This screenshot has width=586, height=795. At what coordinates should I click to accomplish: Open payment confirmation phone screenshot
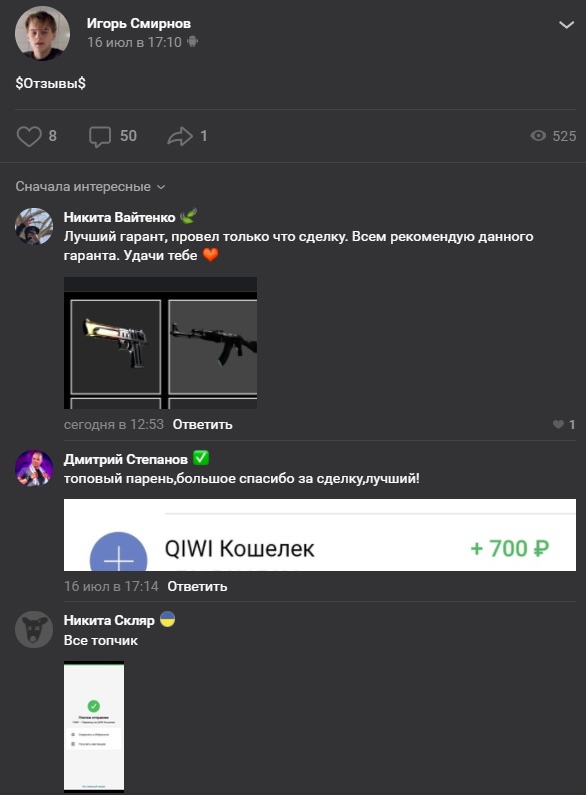pos(94,727)
